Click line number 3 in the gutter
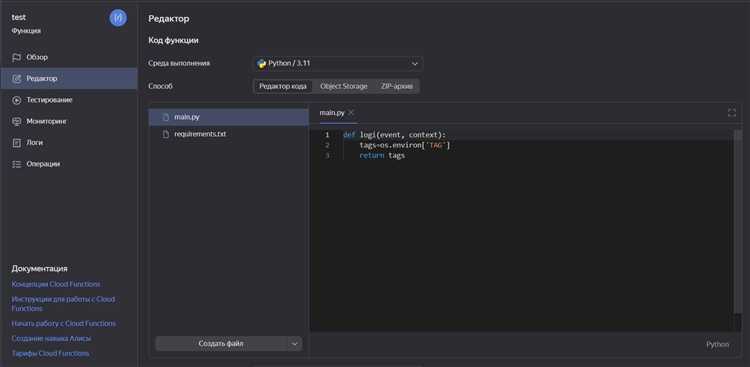 [x=327, y=156]
